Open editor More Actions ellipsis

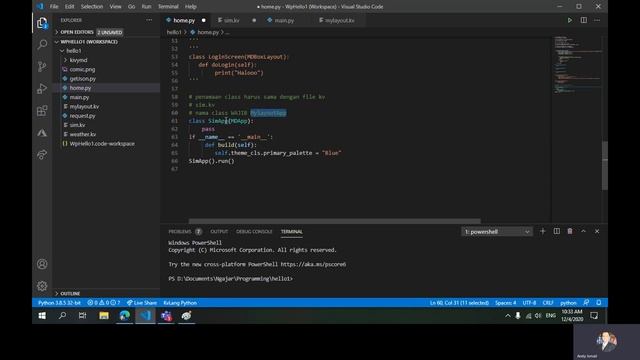point(597,20)
